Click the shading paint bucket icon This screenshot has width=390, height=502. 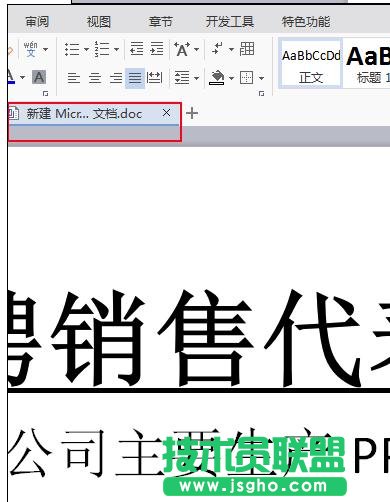pyautogui.click(x=217, y=78)
